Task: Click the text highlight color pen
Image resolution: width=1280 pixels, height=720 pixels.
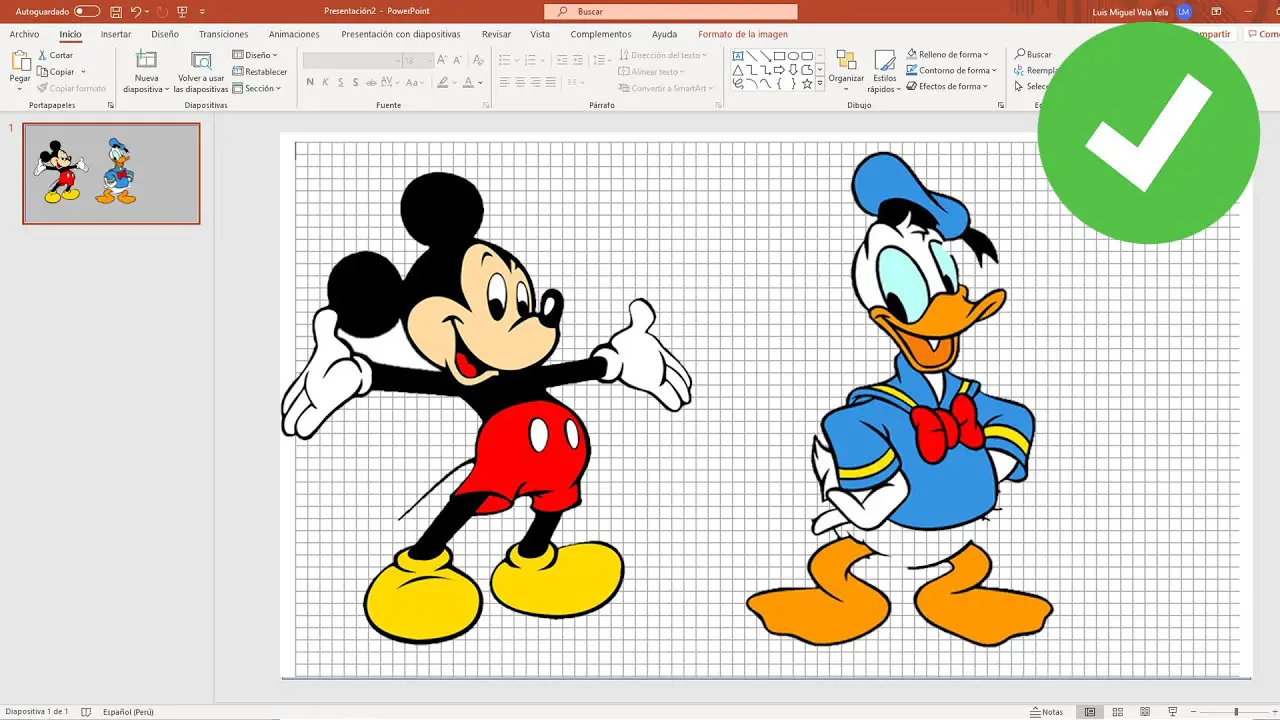Action: (x=443, y=82)
